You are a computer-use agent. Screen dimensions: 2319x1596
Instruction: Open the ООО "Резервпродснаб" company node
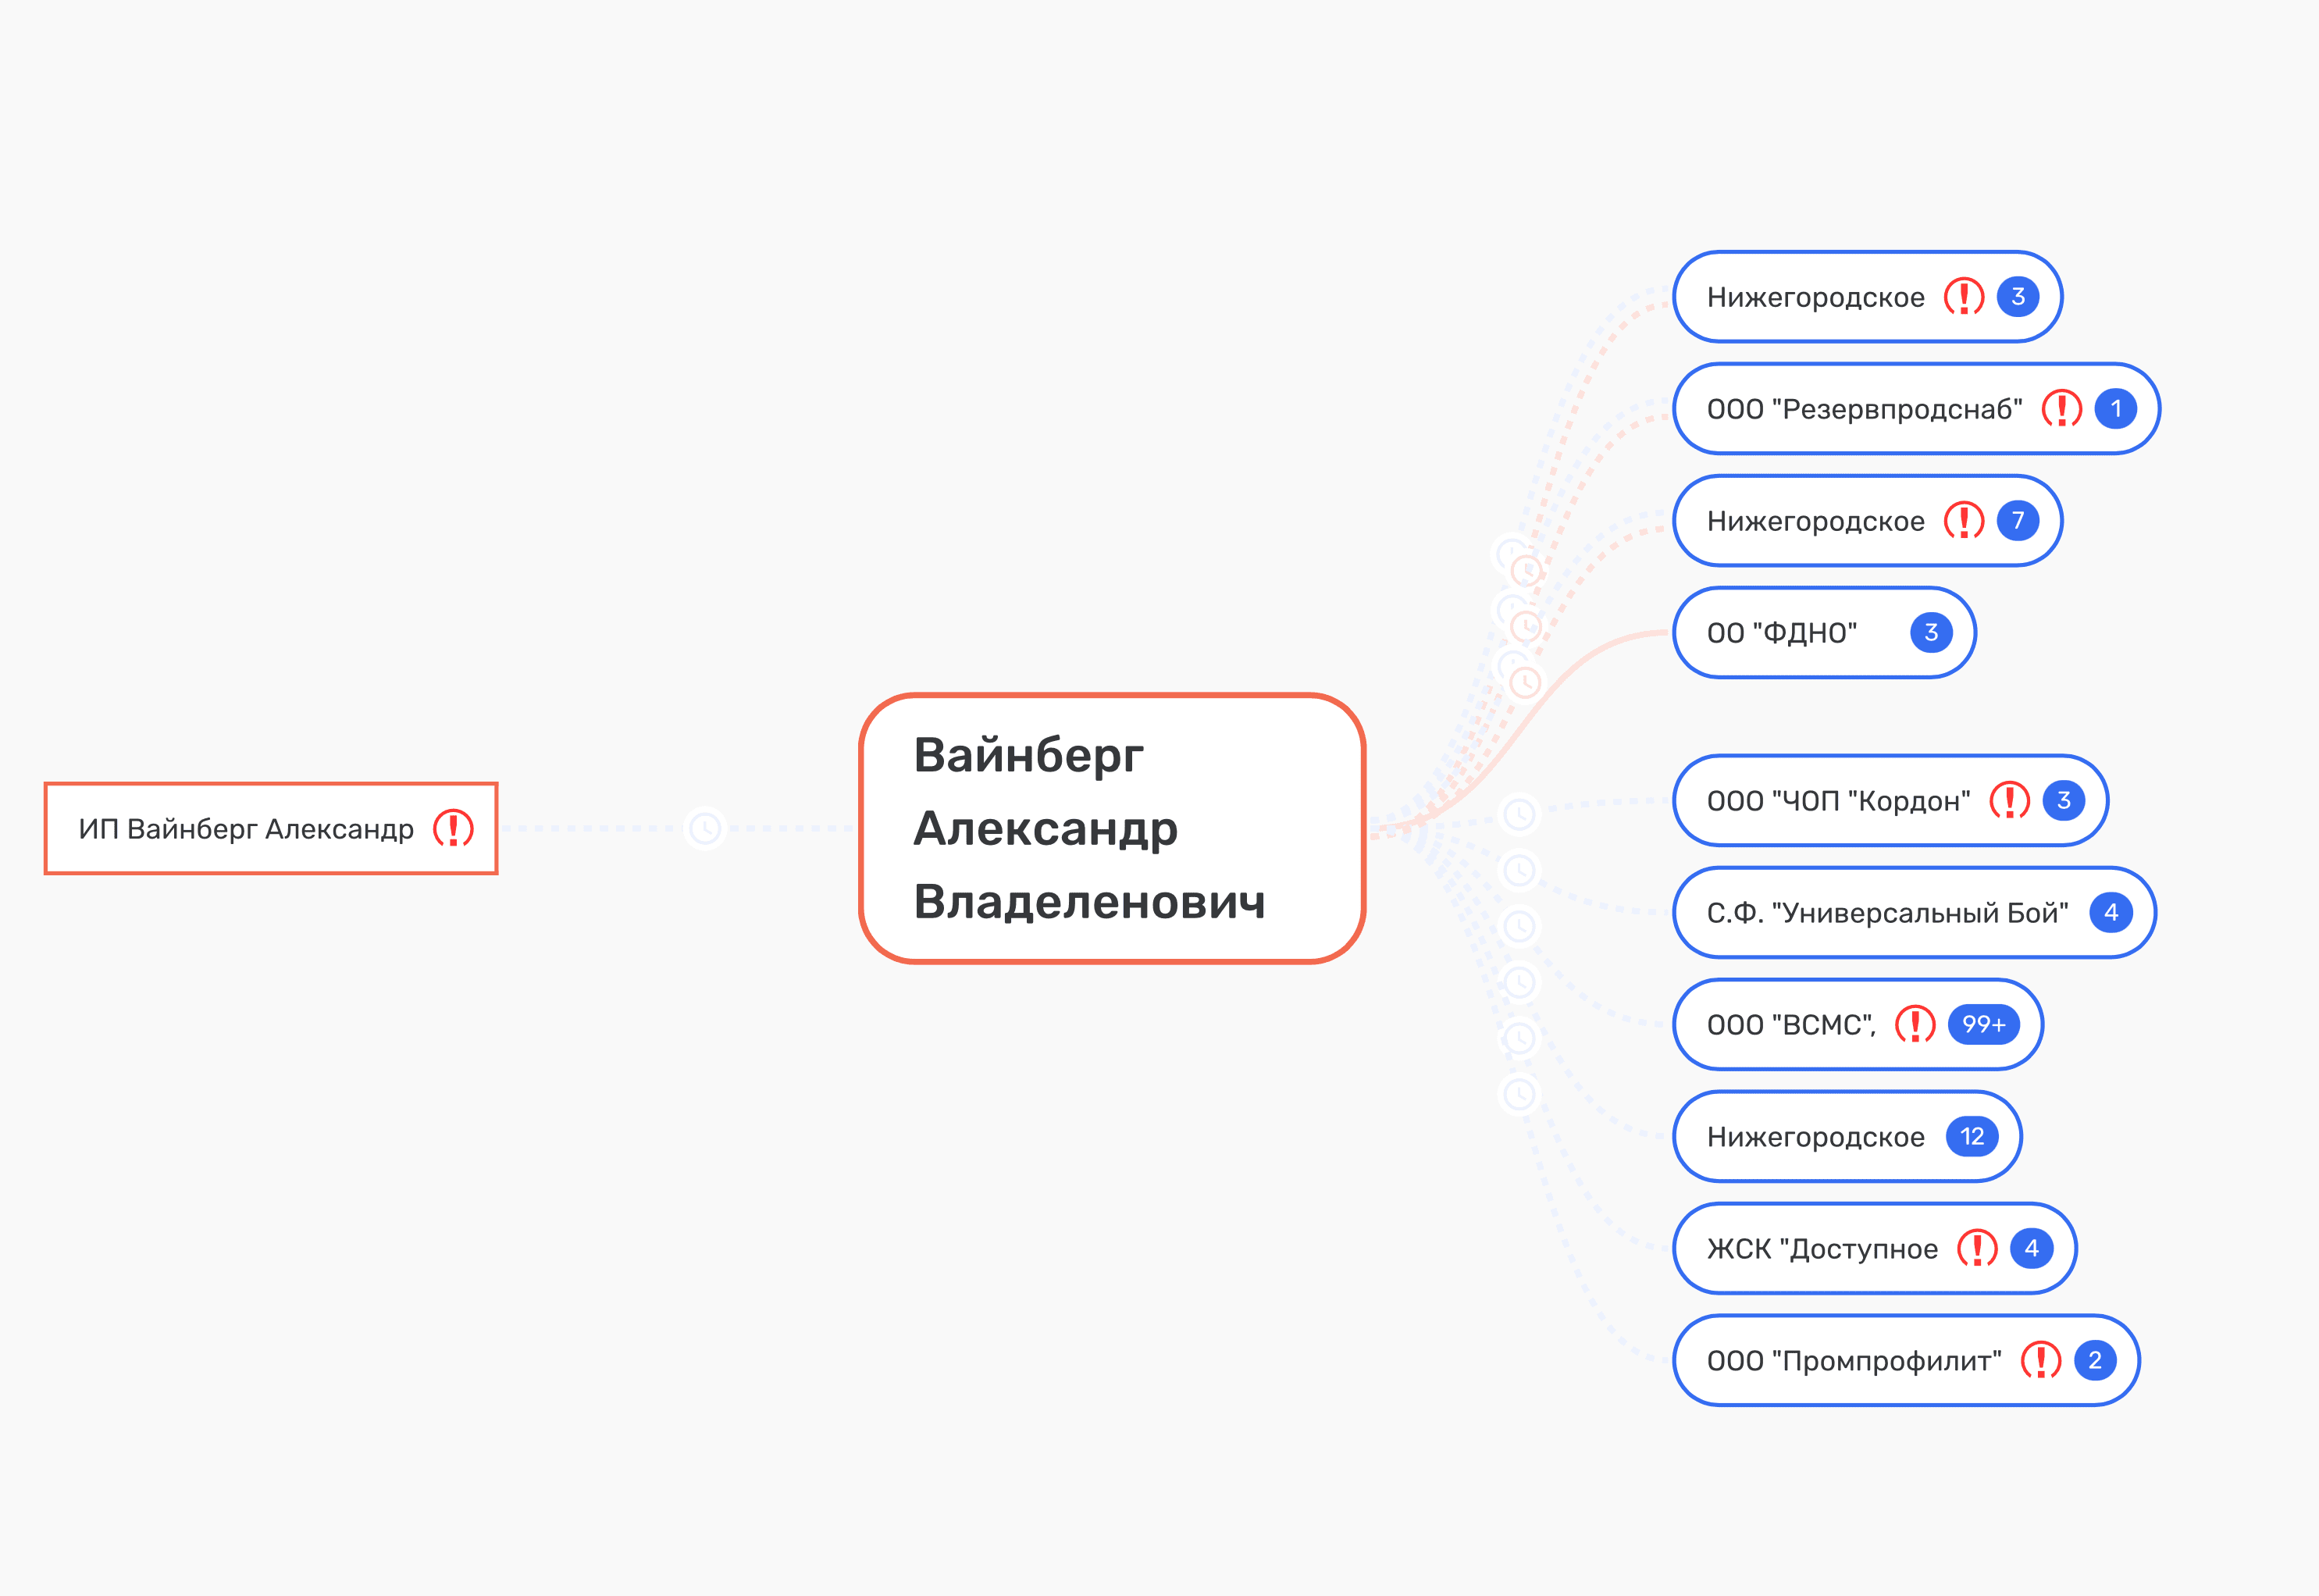(1863, 409)
